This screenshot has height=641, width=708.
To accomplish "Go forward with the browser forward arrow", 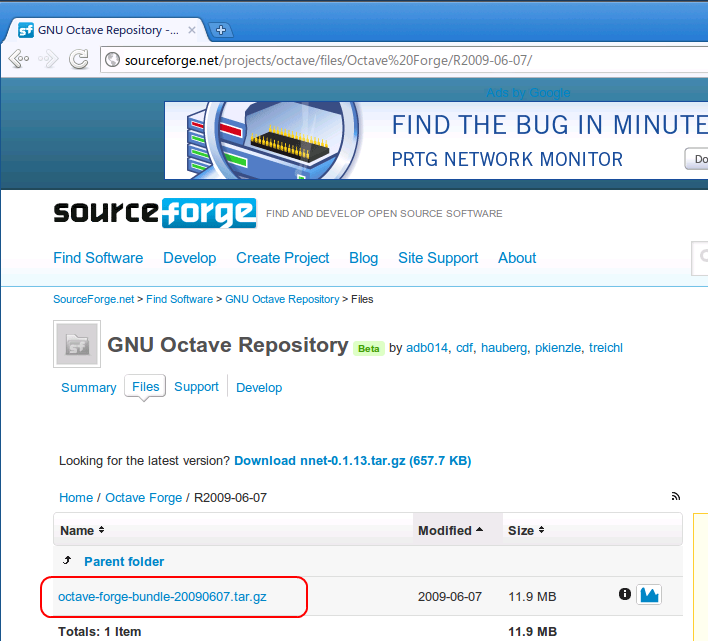I will [x=48, y=59].
